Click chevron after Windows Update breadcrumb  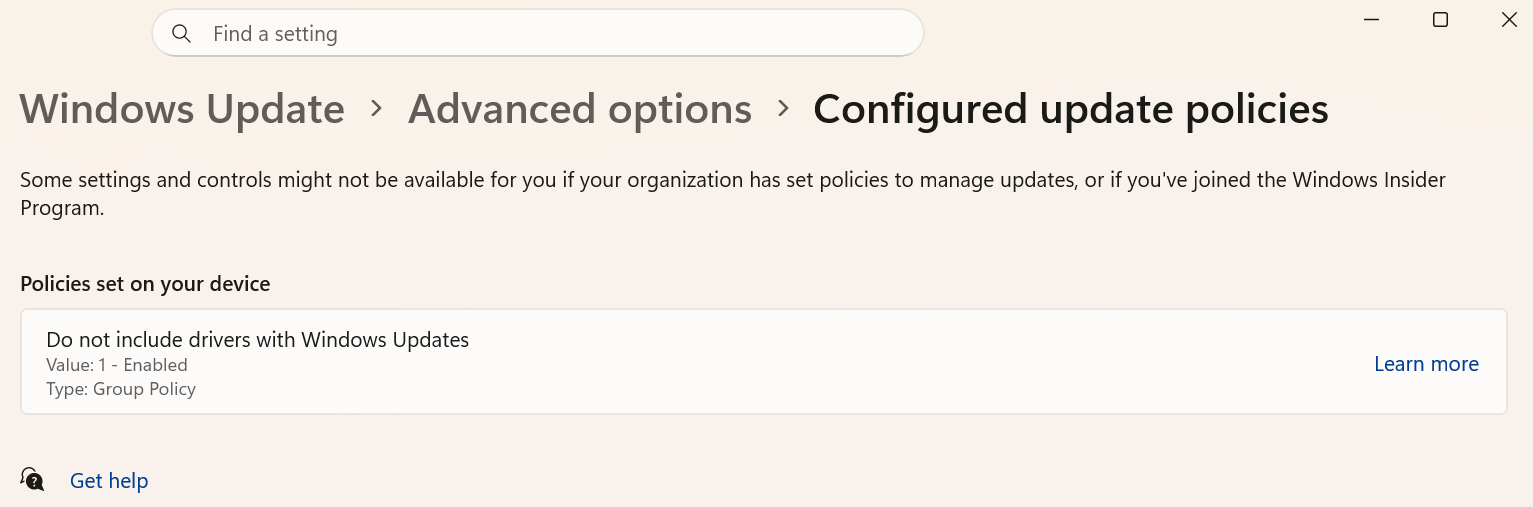(x=377, y=108)
